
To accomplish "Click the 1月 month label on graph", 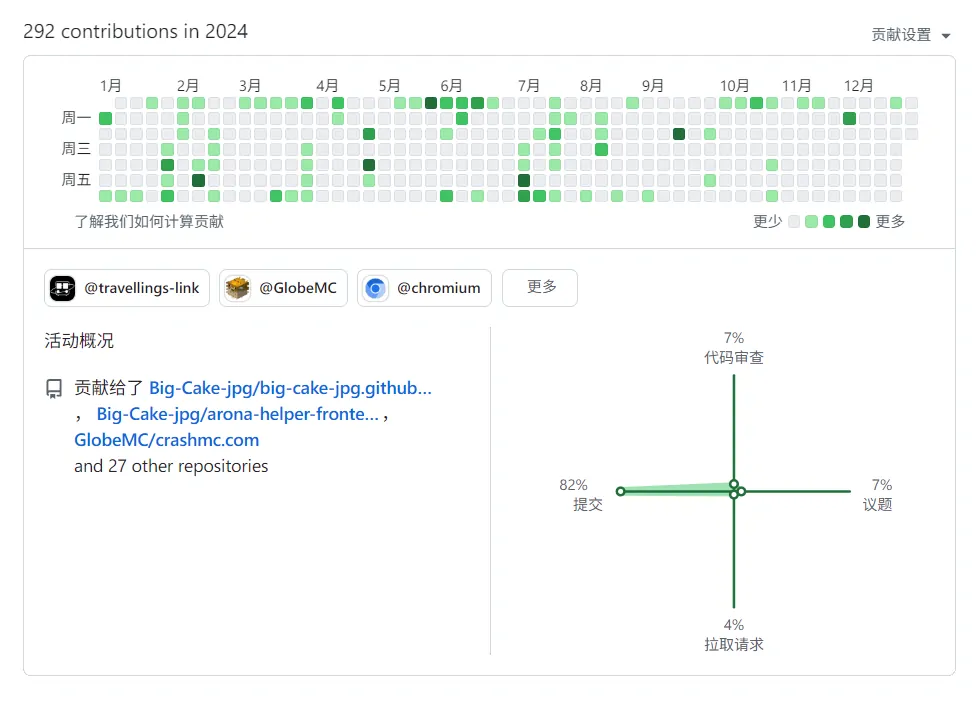I will (110, 85).
